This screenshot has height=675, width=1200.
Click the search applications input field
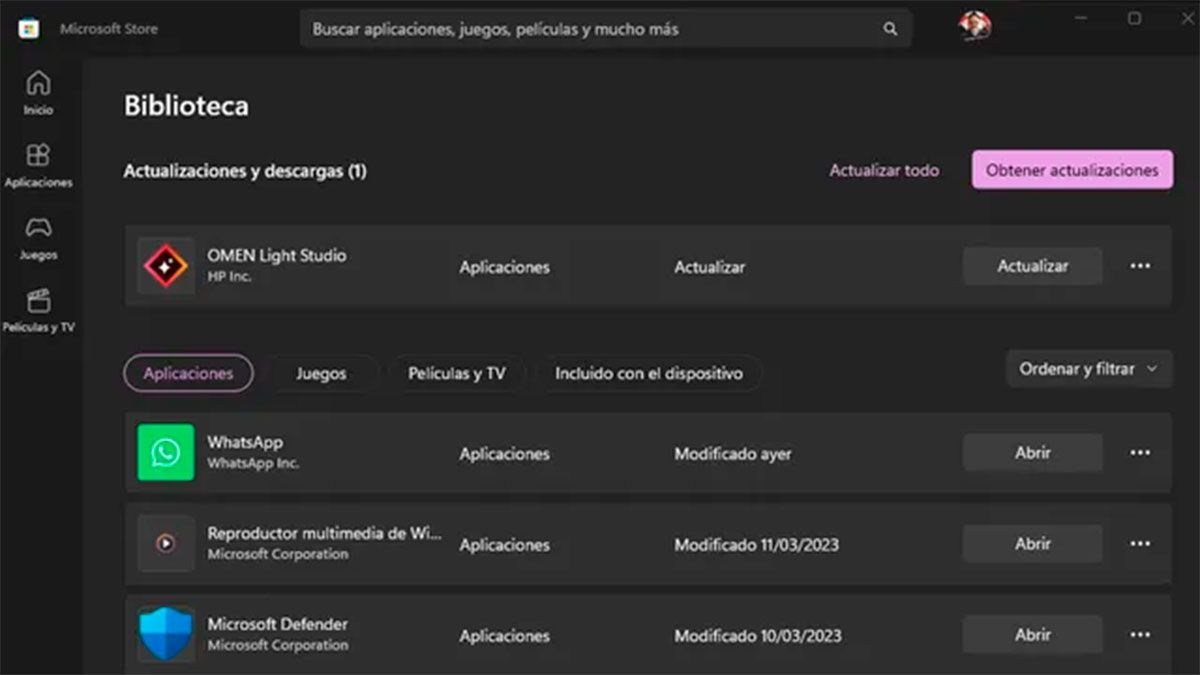pos(600,29)
